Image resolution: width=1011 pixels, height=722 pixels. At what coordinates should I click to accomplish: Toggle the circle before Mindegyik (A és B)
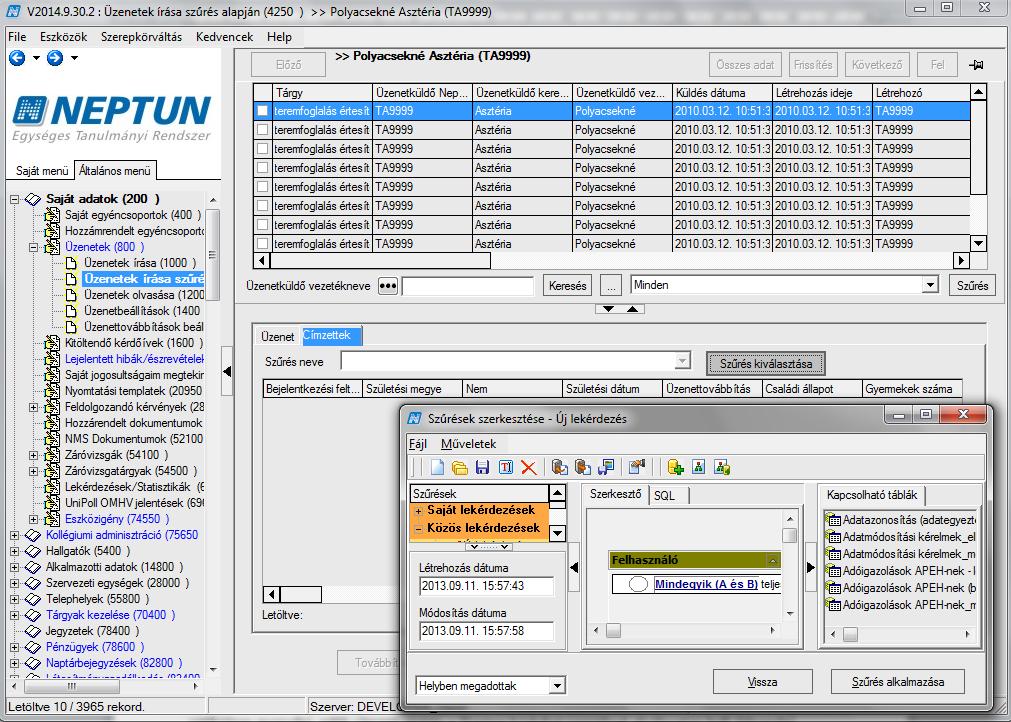(x=638, y=585)
